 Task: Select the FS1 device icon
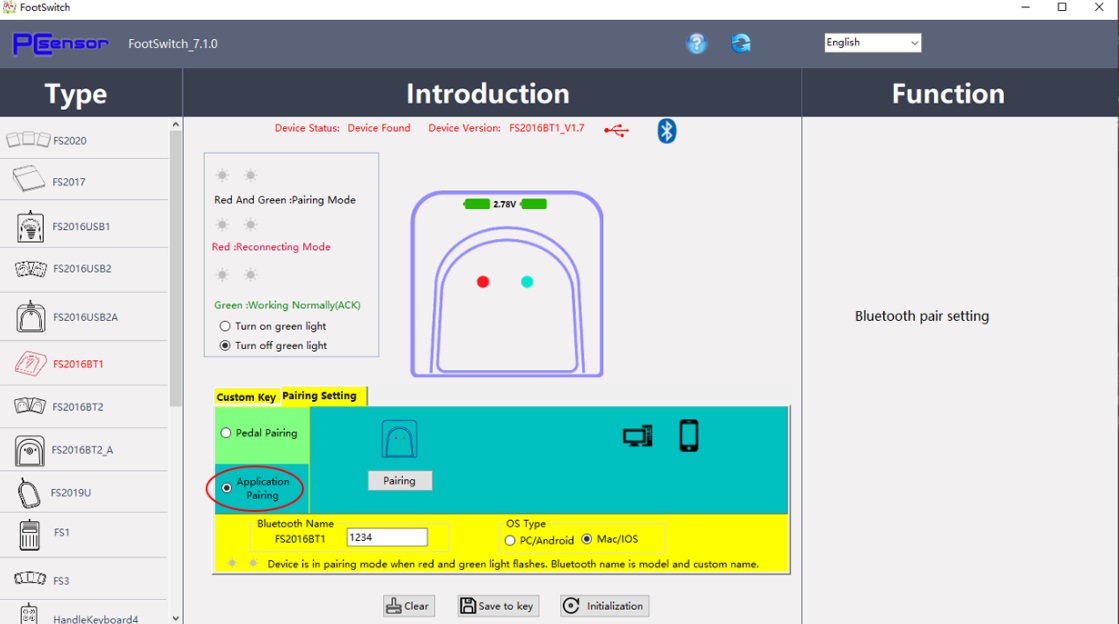(x=29, y=535)
